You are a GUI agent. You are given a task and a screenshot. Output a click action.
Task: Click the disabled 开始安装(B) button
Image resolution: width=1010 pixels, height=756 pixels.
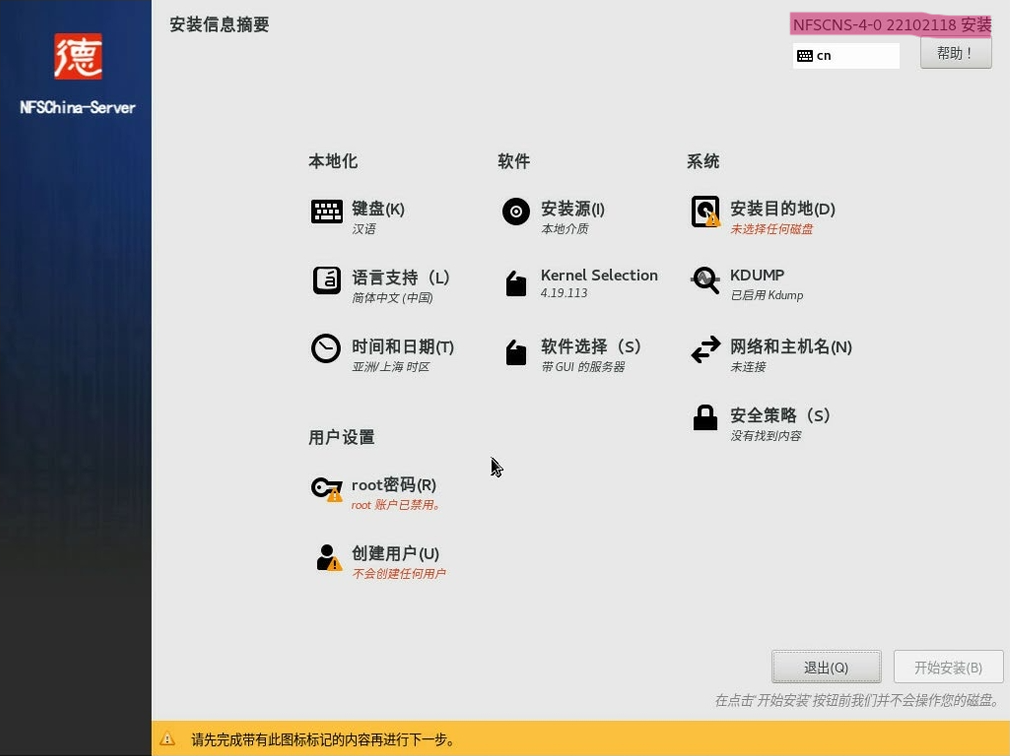pyautogui.click(x=947, y=667)
